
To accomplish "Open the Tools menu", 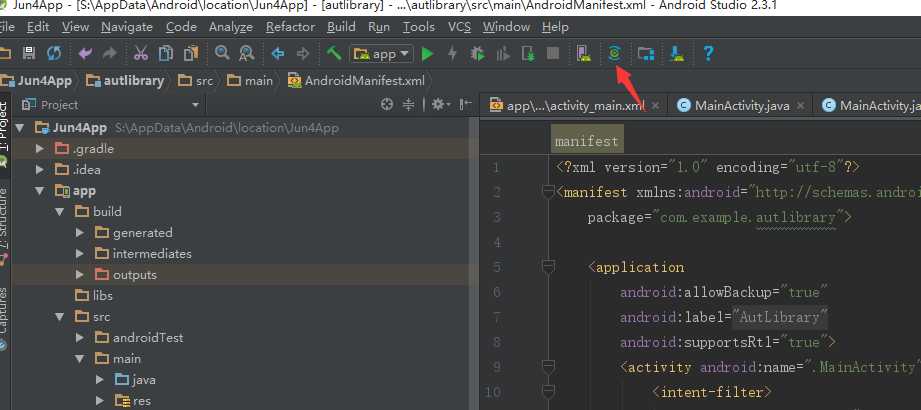I will (x=419, y=27).
